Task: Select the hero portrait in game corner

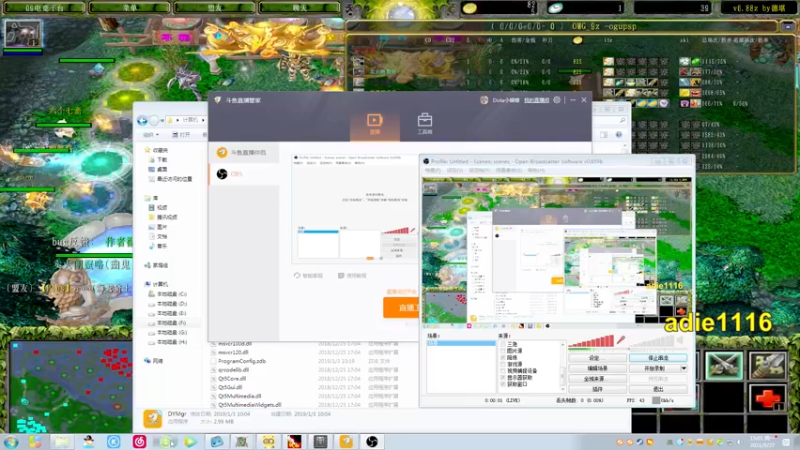Action: [x=23, y=34]
